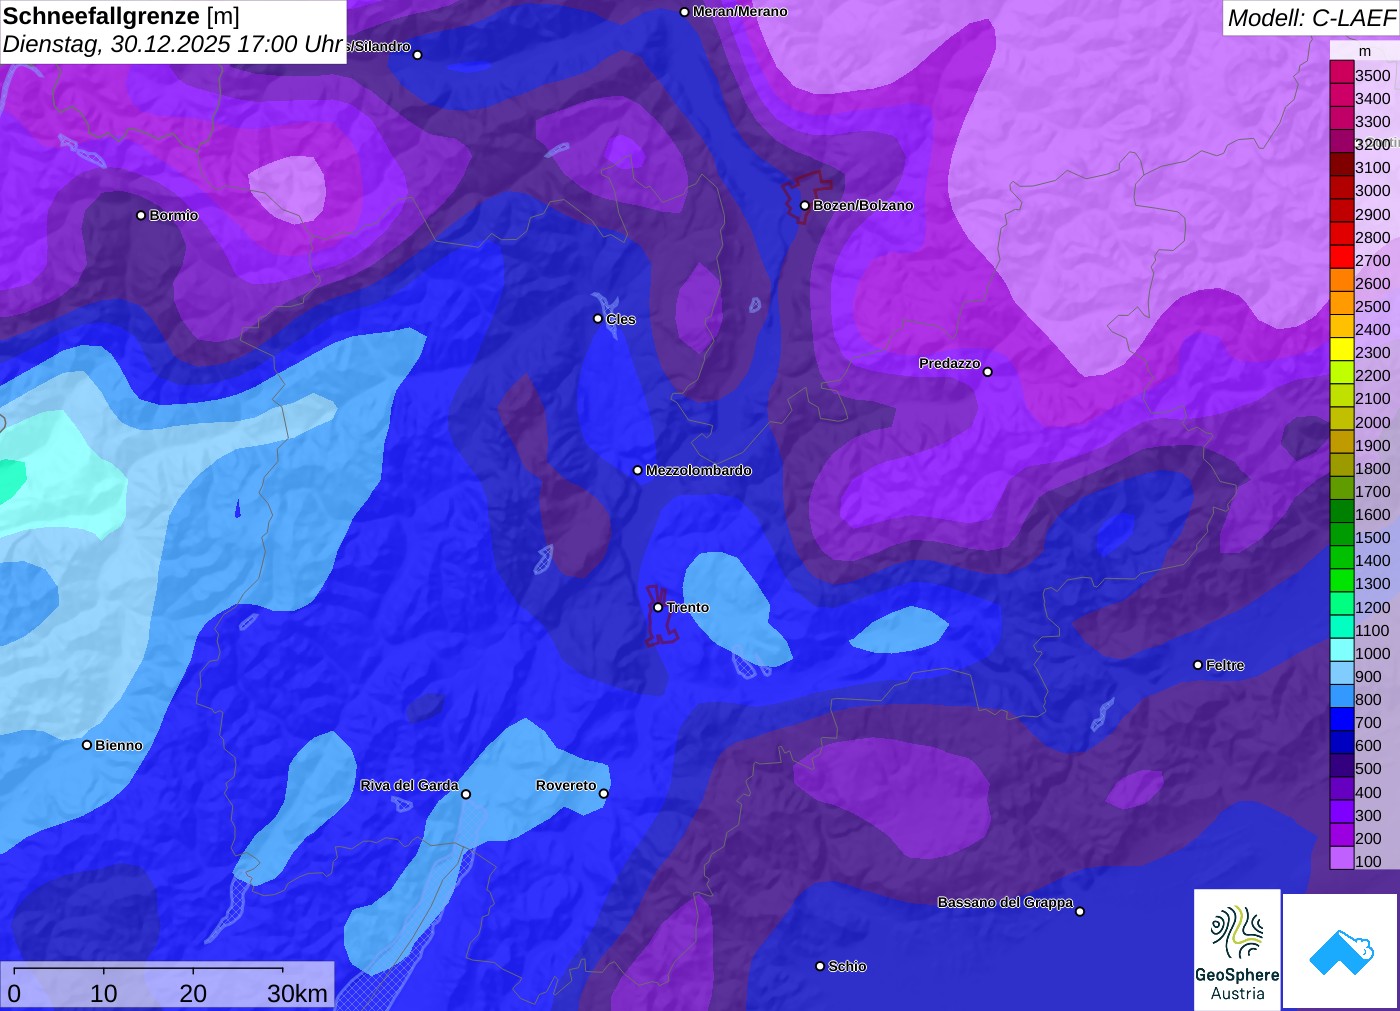Open the GeoSphere Austria logo

click(1237, 949)
